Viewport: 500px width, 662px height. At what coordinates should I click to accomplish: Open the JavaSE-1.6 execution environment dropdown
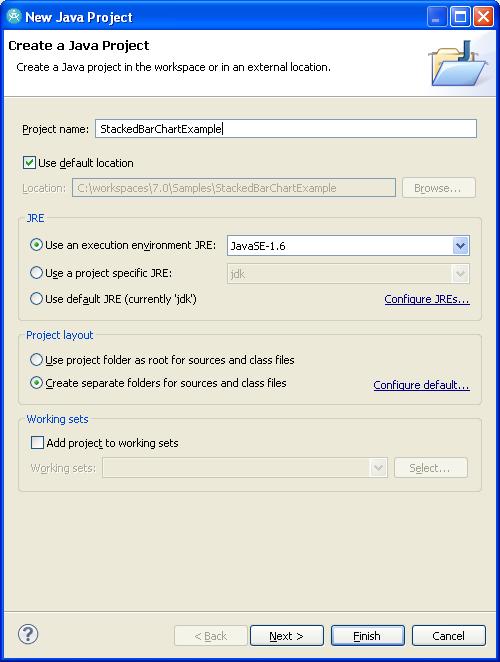point(348,246)
